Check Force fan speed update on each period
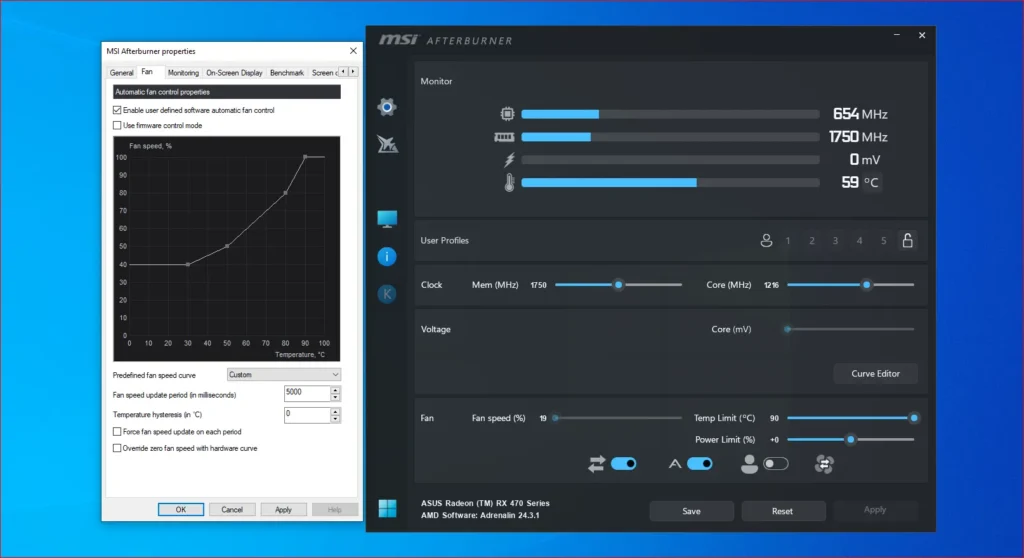The height and width of the screenshot is (558, 1024). [117, 432]
